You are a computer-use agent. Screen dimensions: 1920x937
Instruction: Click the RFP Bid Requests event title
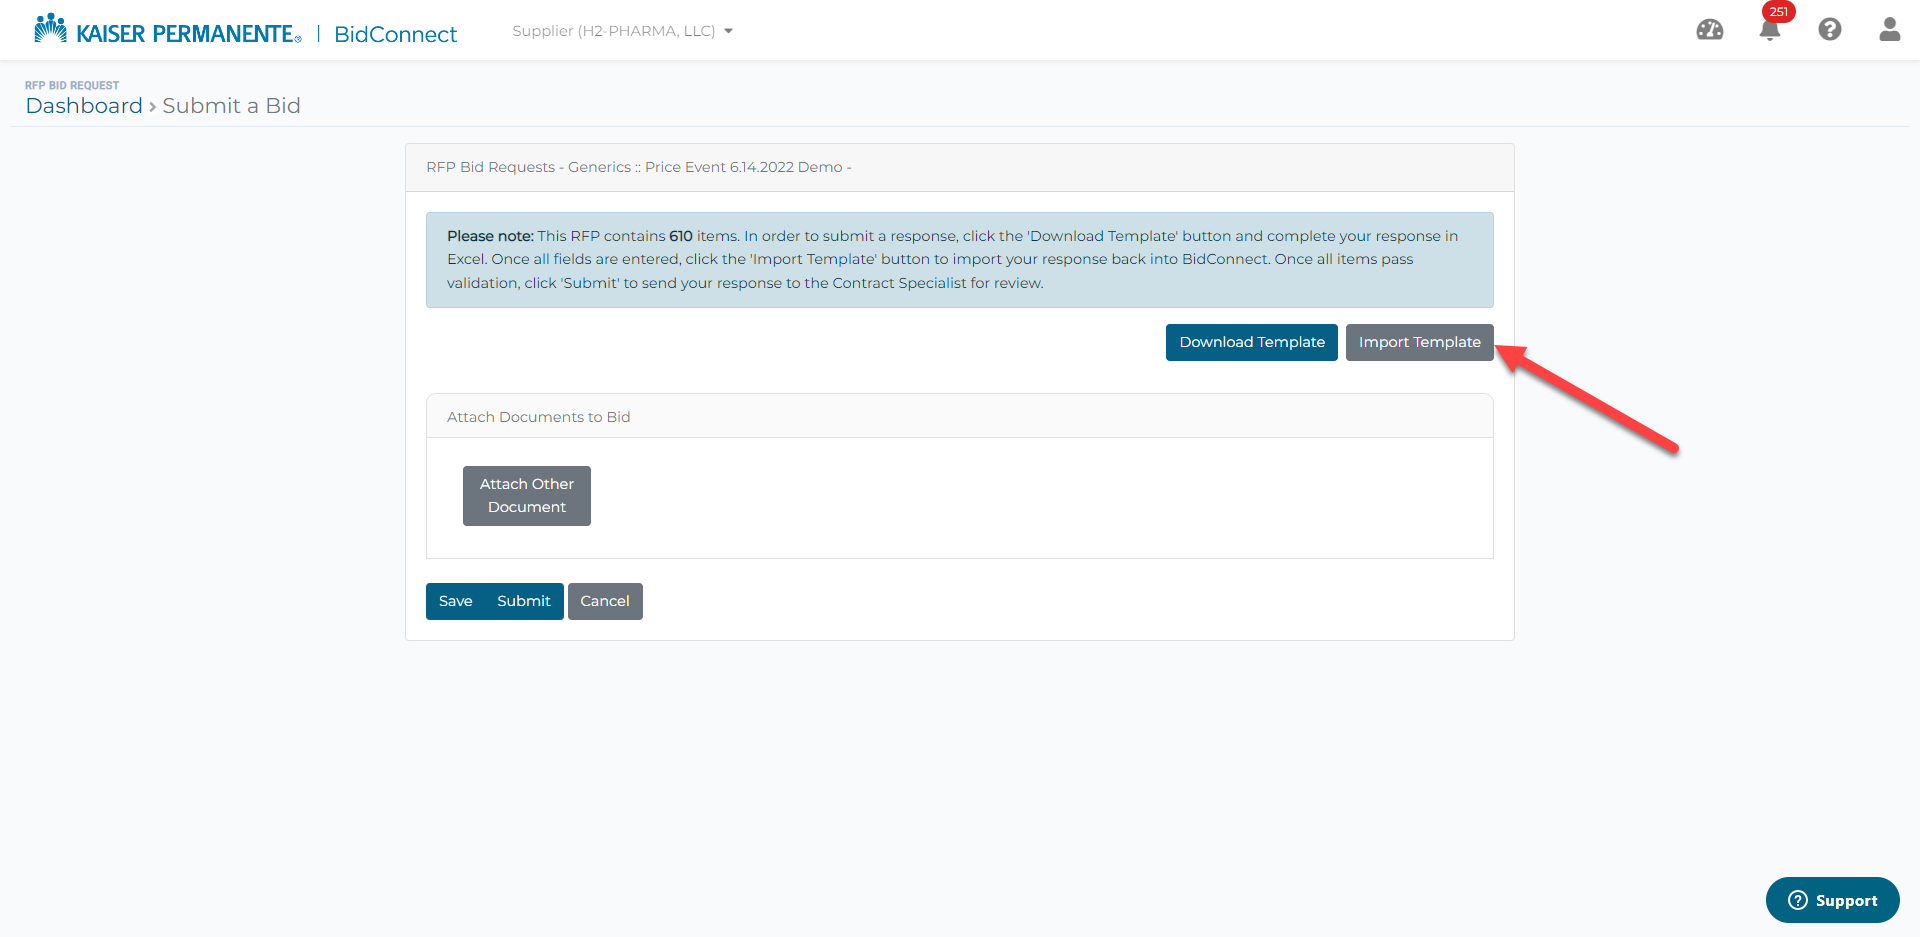638,167
